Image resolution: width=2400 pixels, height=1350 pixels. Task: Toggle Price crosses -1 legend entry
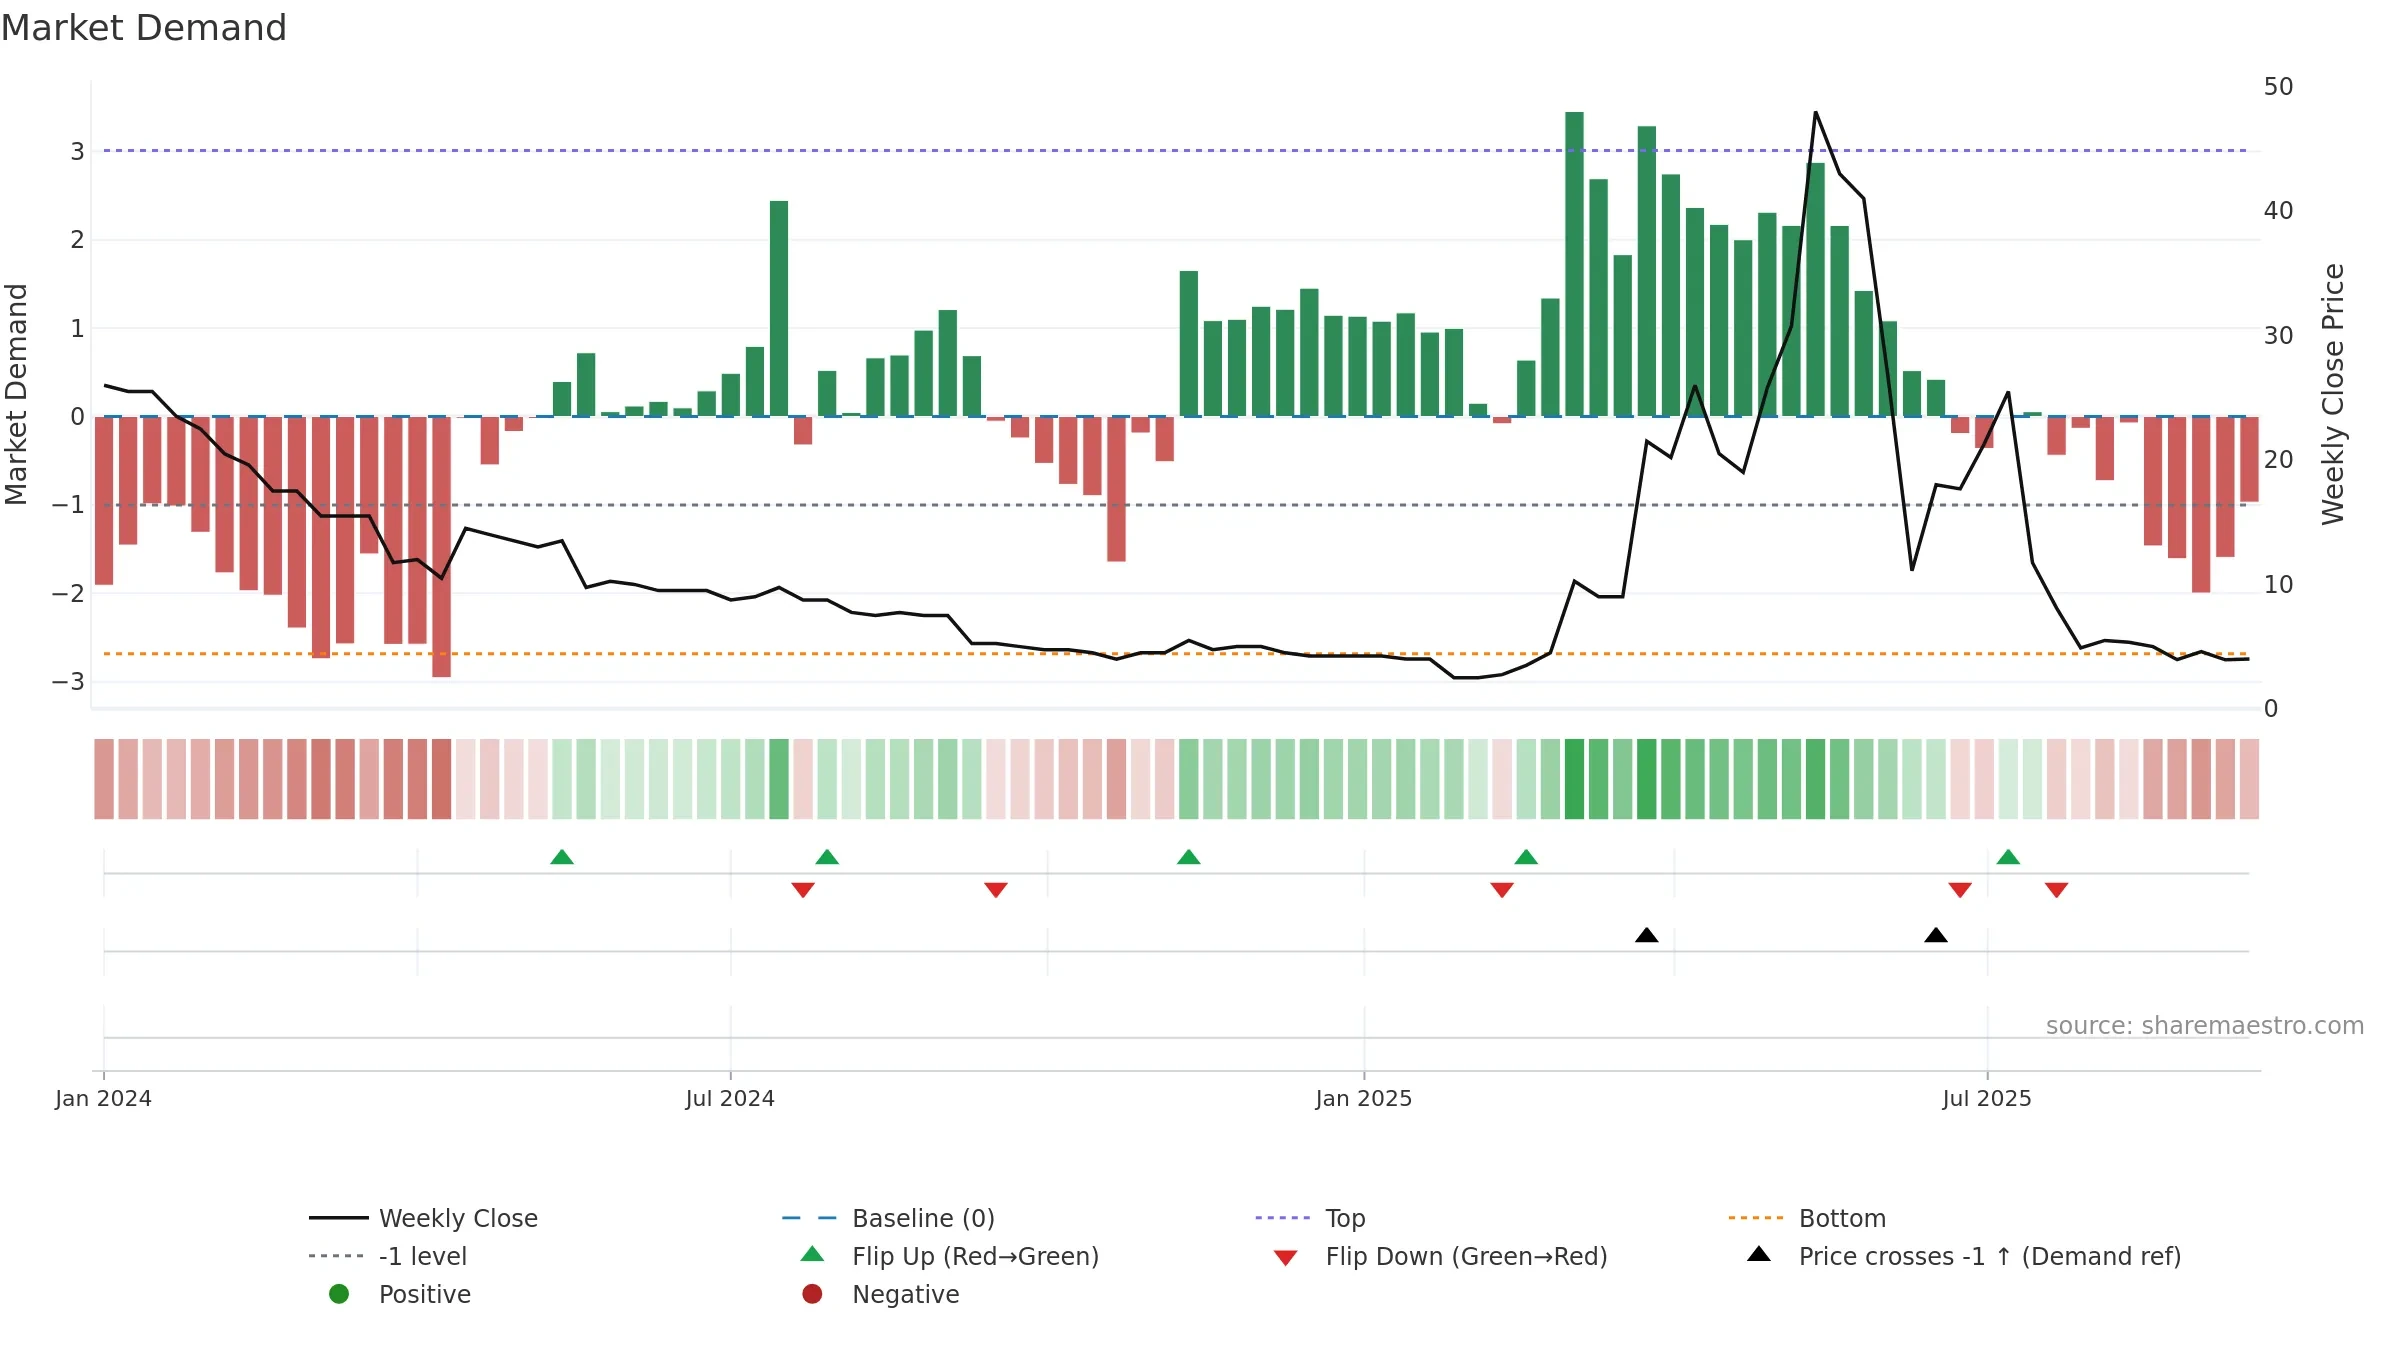[1964, 1256]
